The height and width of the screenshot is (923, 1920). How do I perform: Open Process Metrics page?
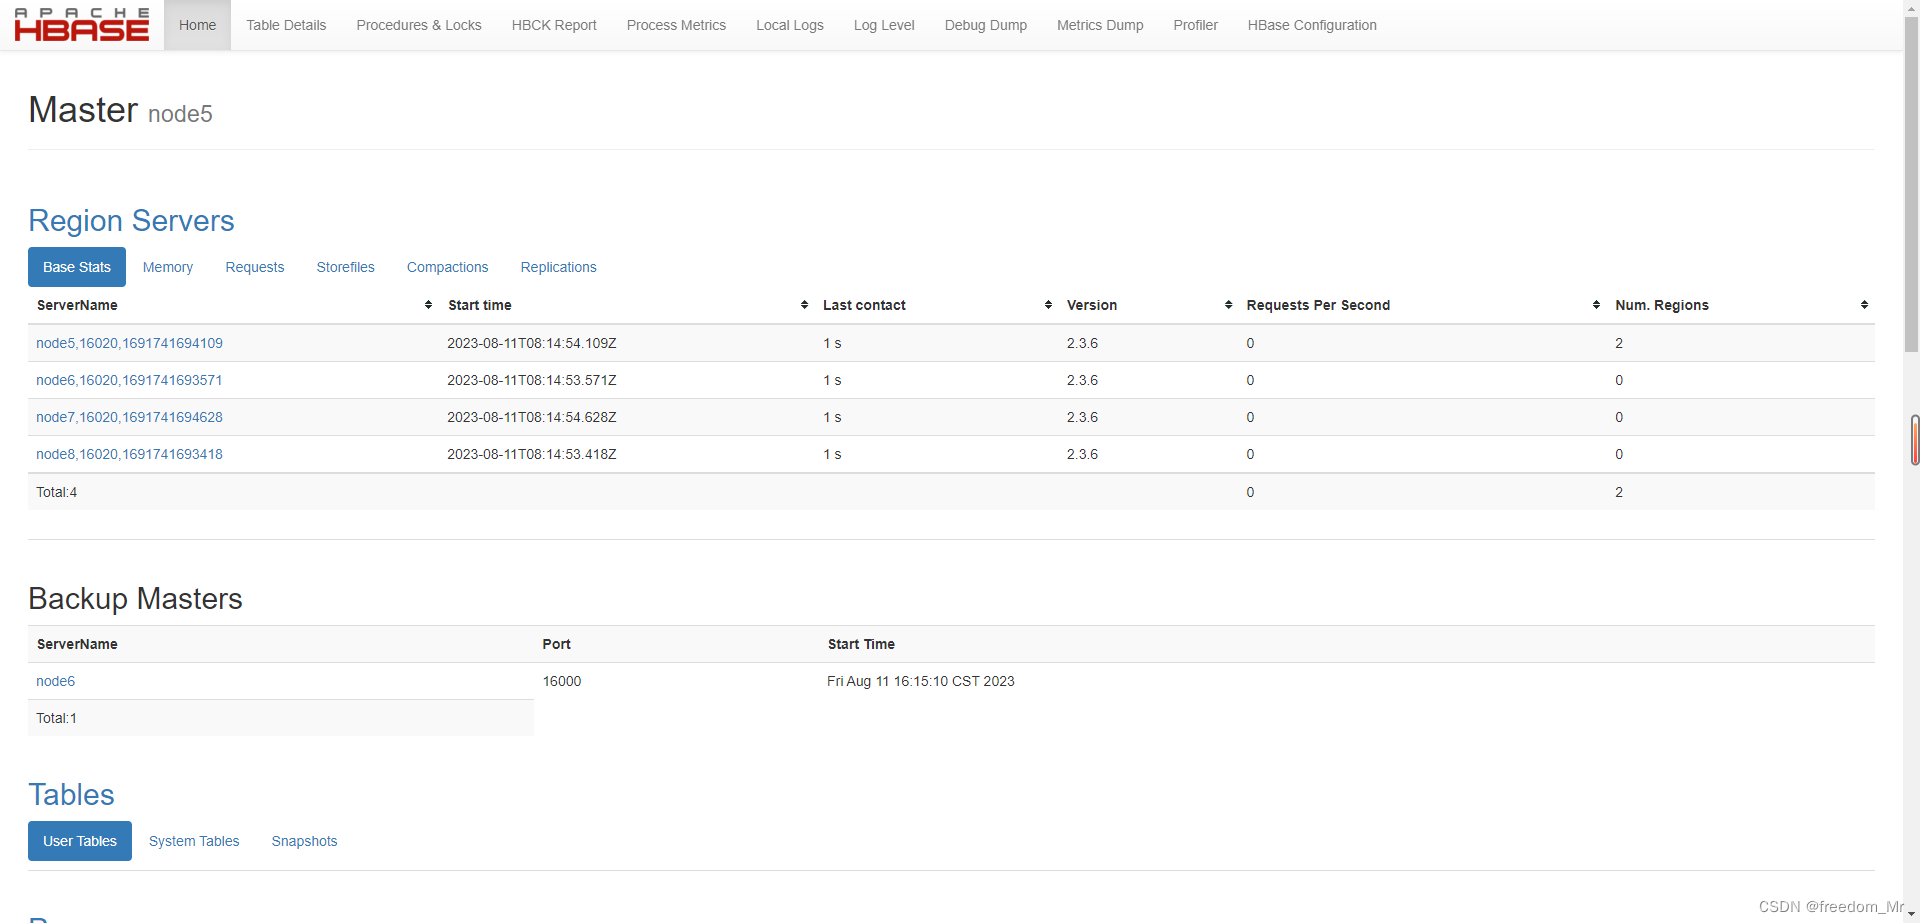tap(676, 25)
